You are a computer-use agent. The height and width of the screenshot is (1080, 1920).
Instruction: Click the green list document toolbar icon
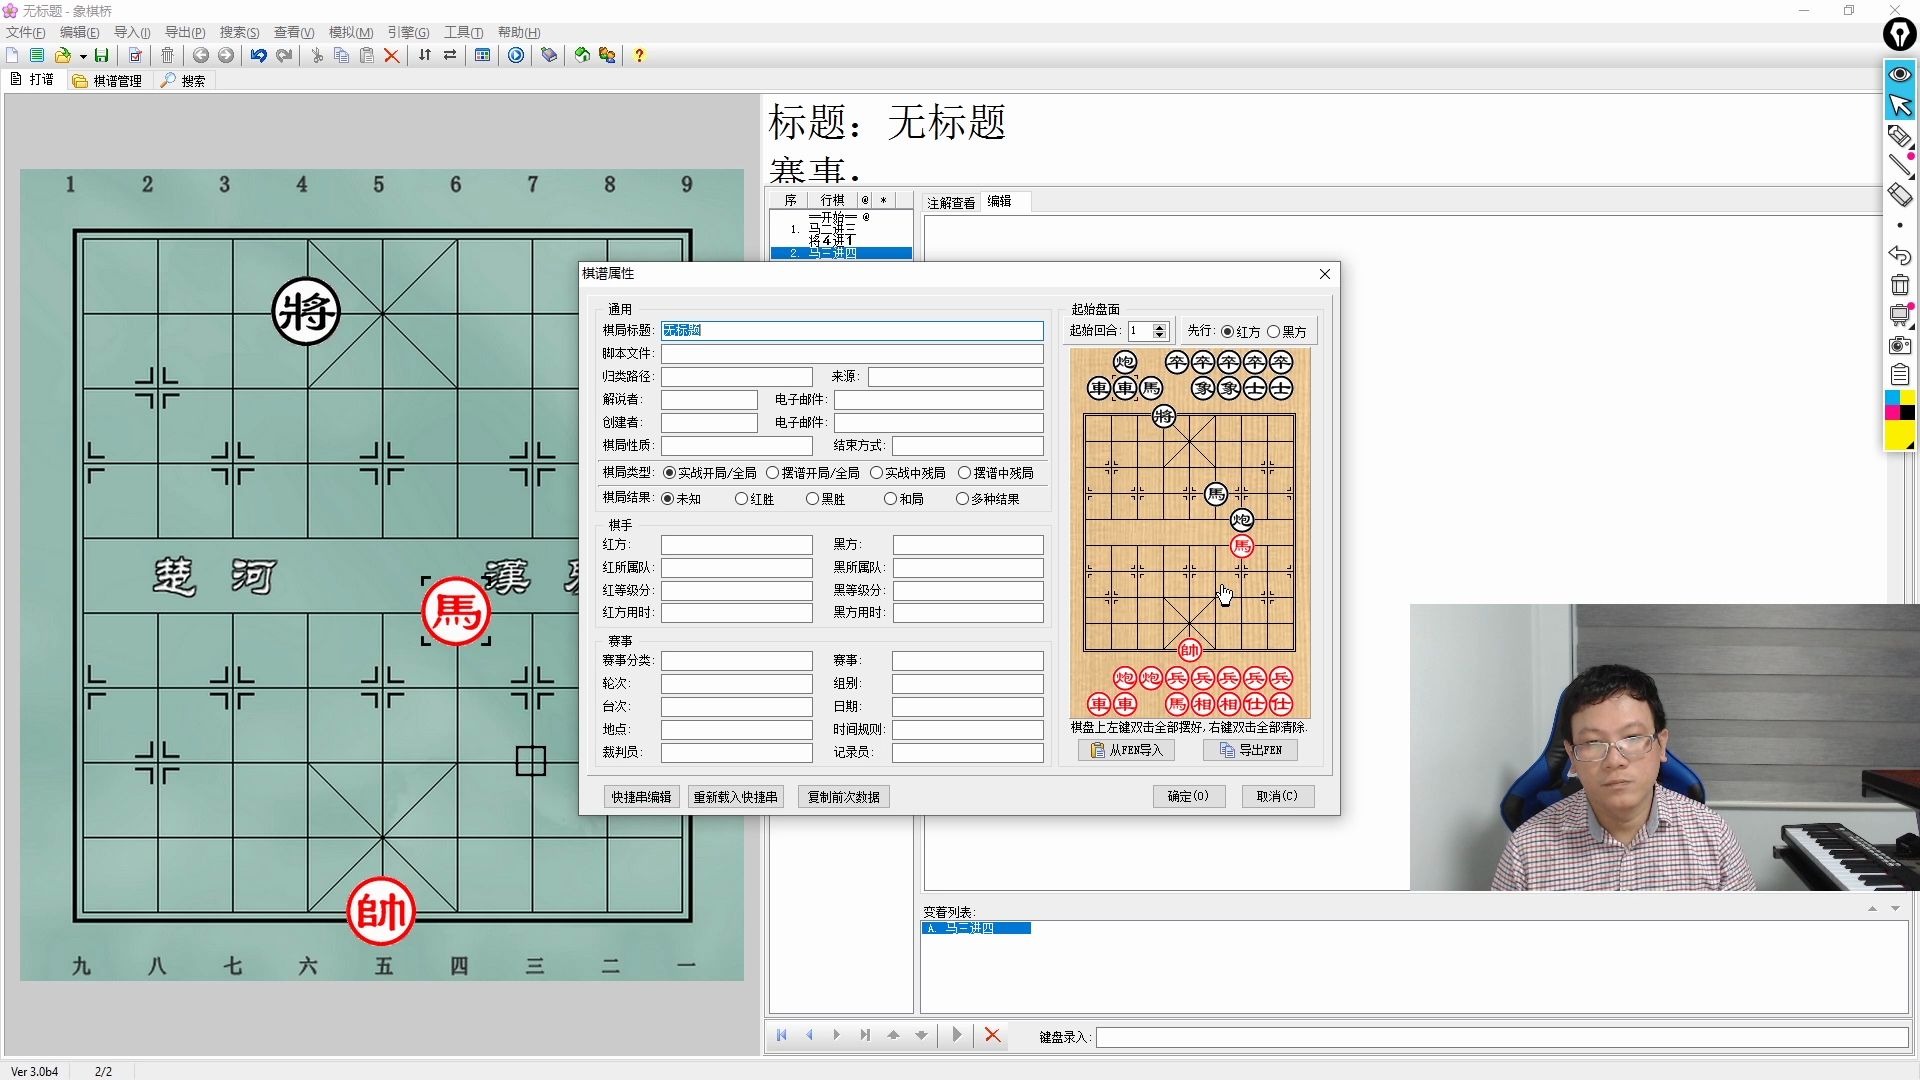(37, 56)
